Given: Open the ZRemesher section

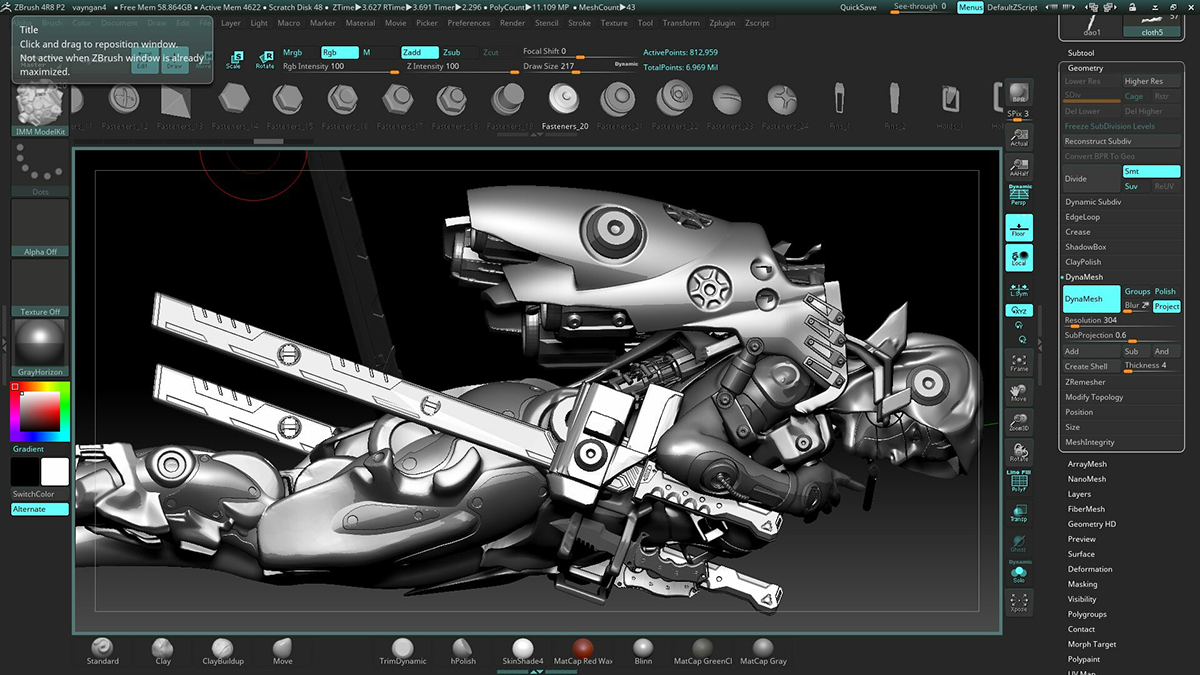Looking at the screenshot, I should [1085, 382].
